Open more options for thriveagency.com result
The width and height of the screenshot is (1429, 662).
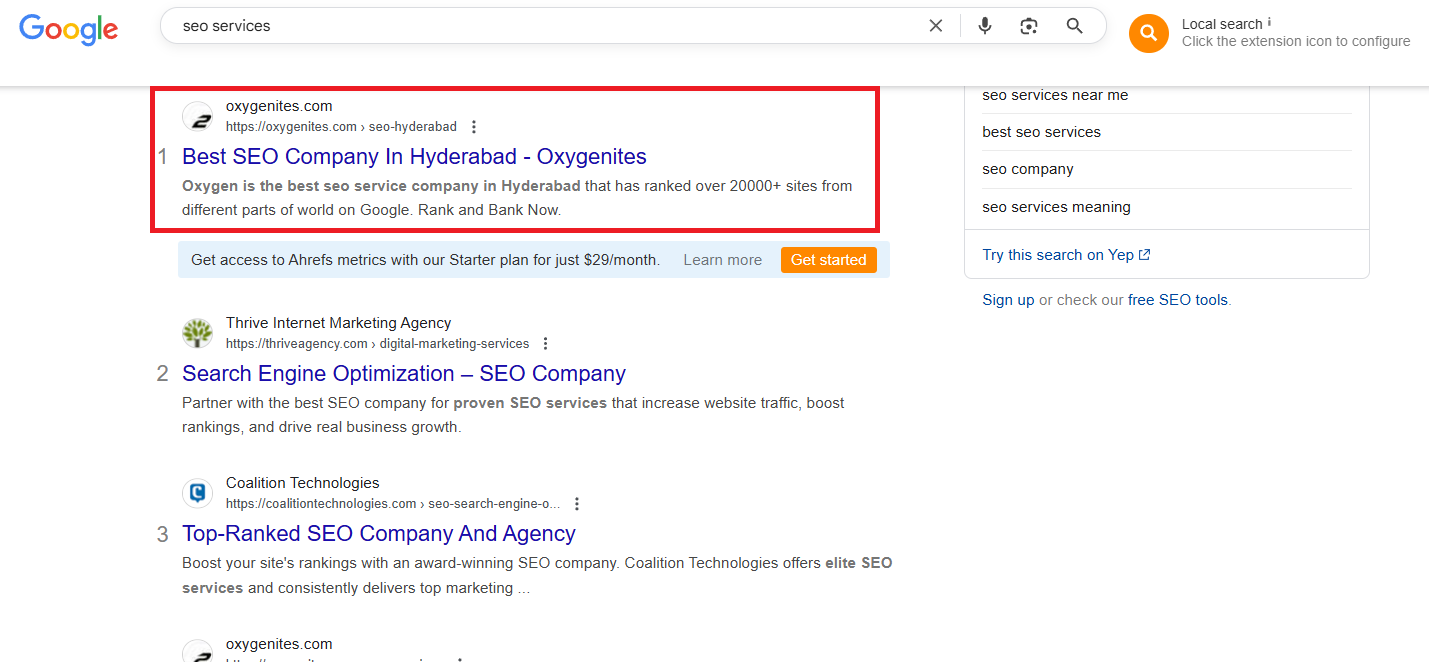(546, 344)
